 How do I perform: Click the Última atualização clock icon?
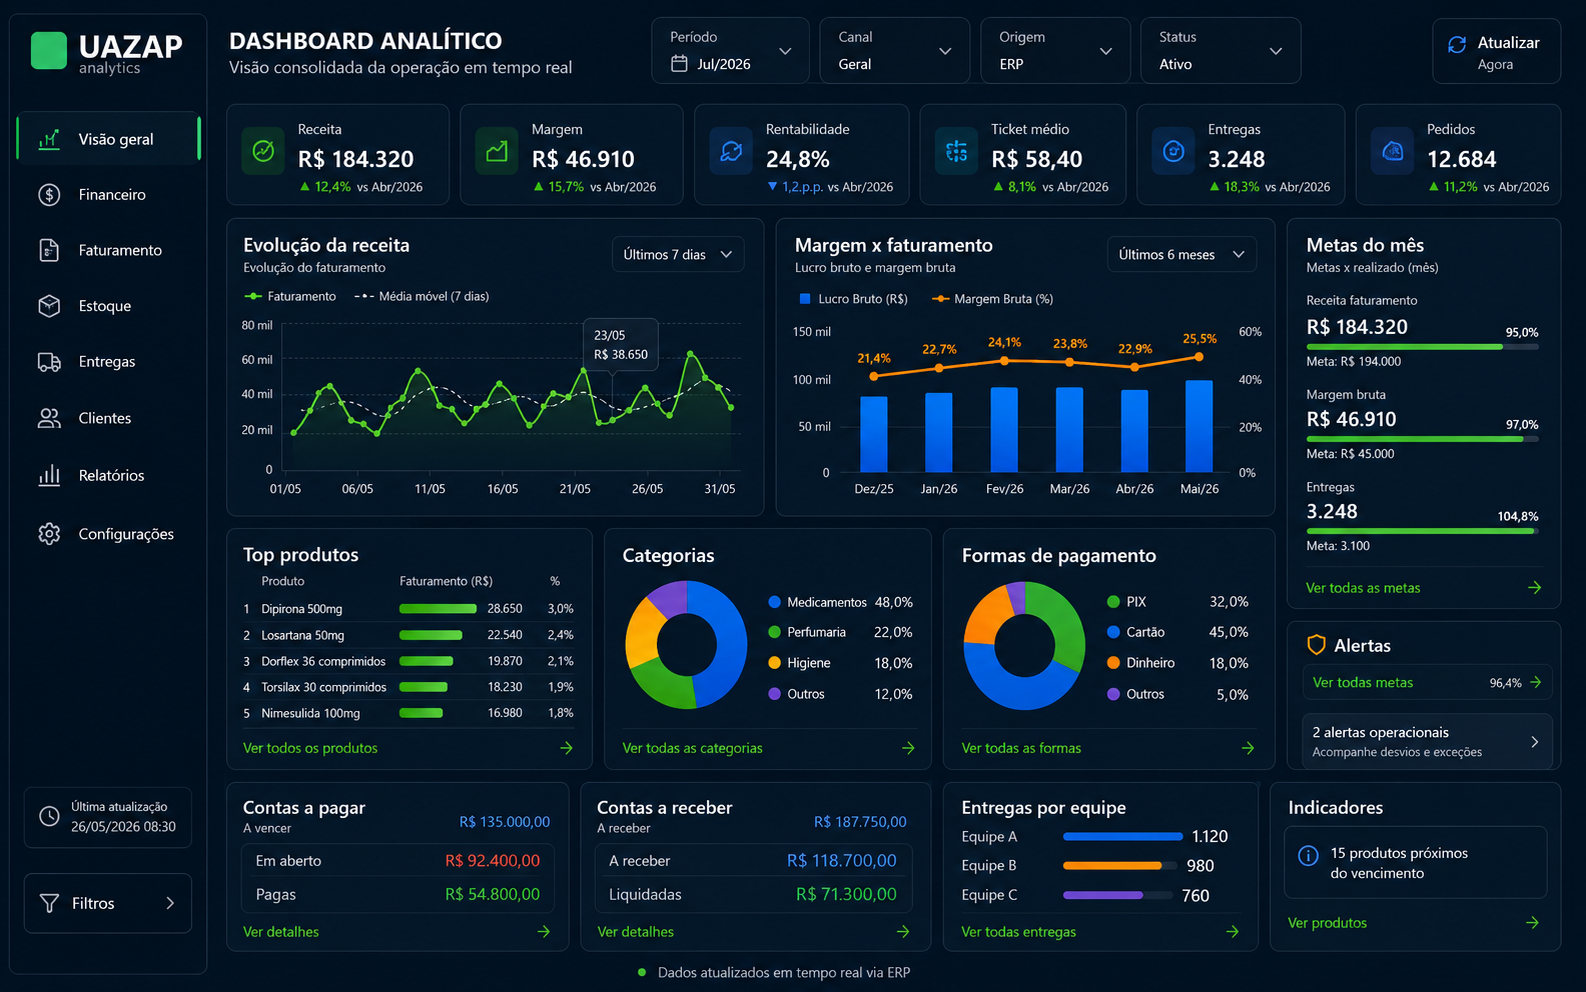tap(49, 816)
